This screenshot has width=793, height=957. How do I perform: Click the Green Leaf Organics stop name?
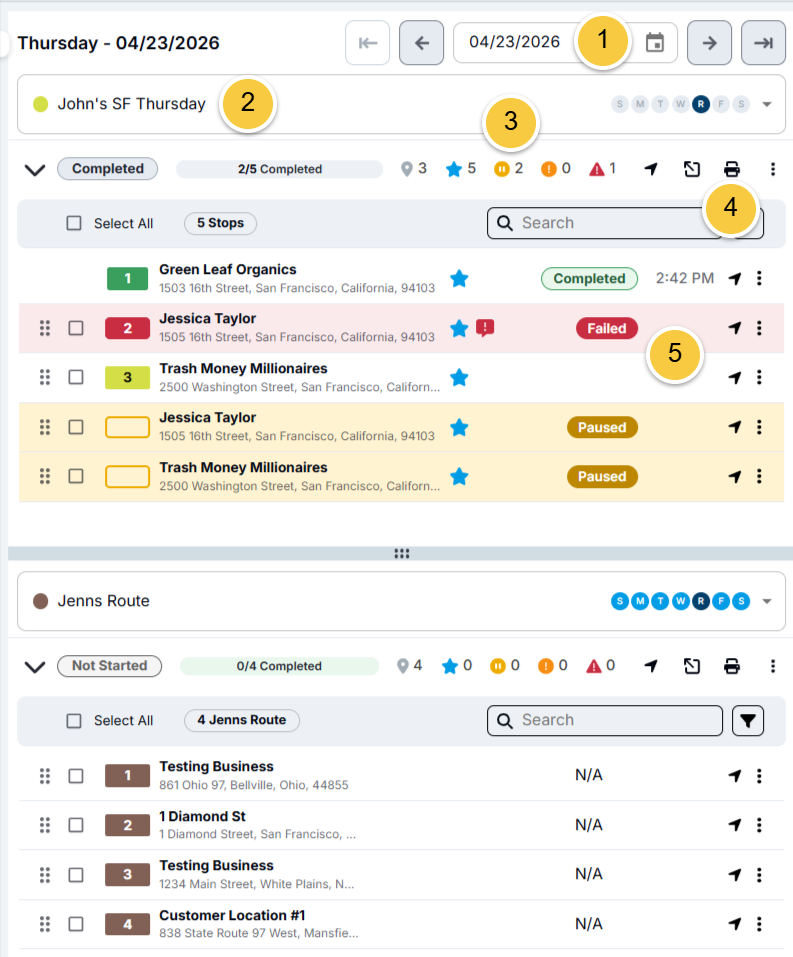pos(228,270)
